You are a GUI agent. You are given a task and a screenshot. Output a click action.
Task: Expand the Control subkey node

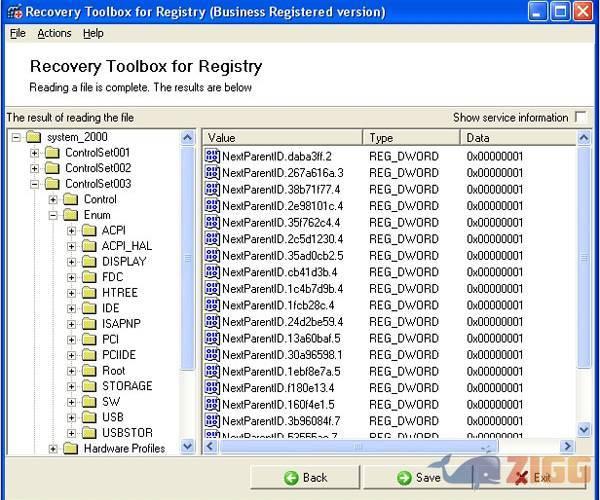coord(53,199)
